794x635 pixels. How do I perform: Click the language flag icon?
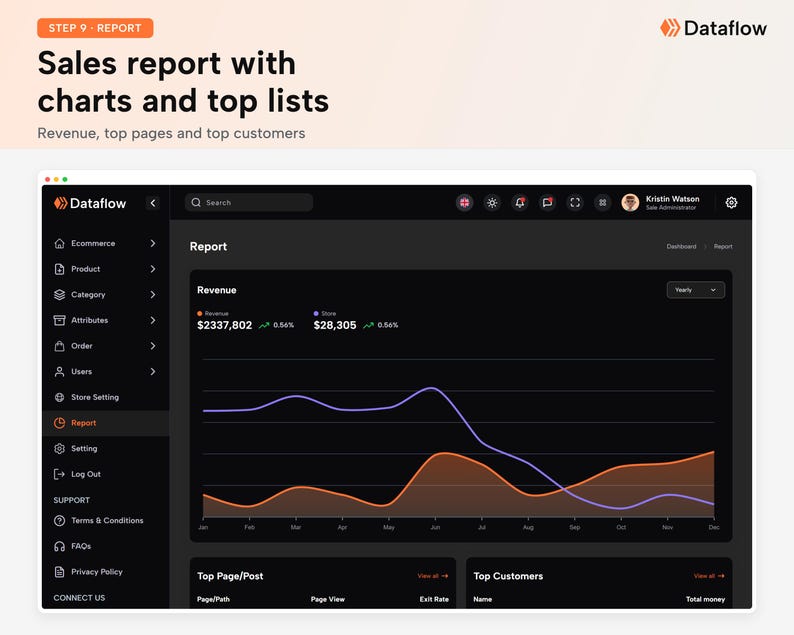(464, 203)
